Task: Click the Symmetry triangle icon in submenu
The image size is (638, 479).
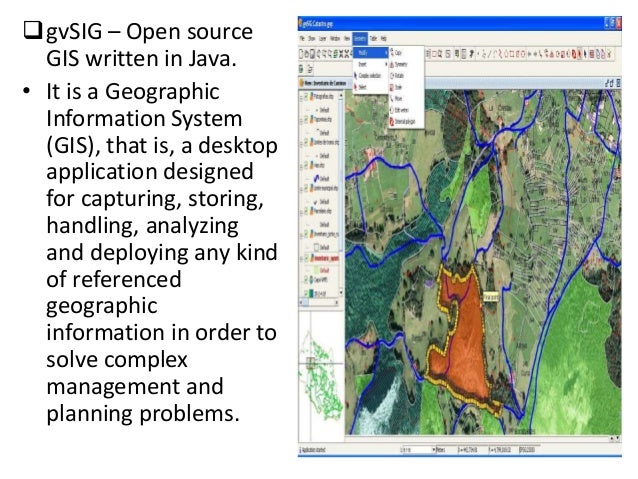Action: 392,64
